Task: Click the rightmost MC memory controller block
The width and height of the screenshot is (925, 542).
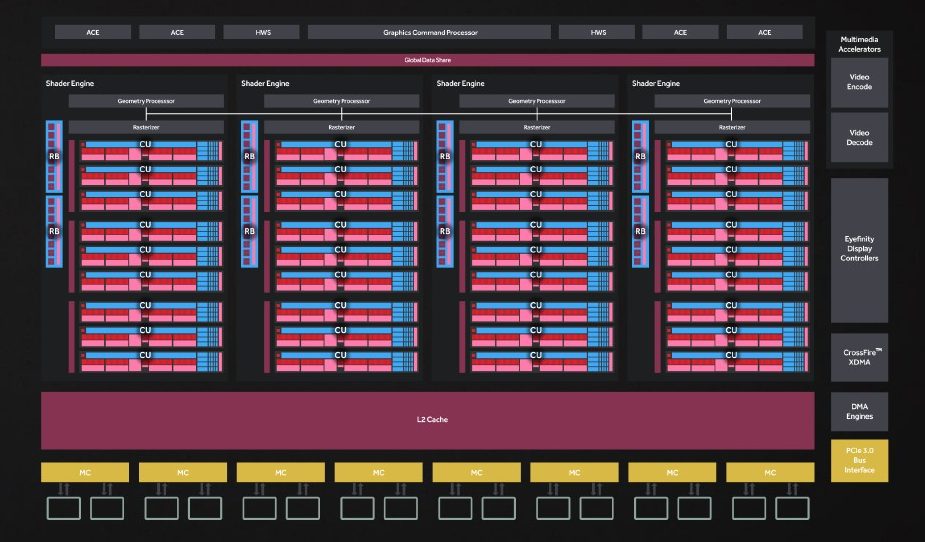Action: 769,472
